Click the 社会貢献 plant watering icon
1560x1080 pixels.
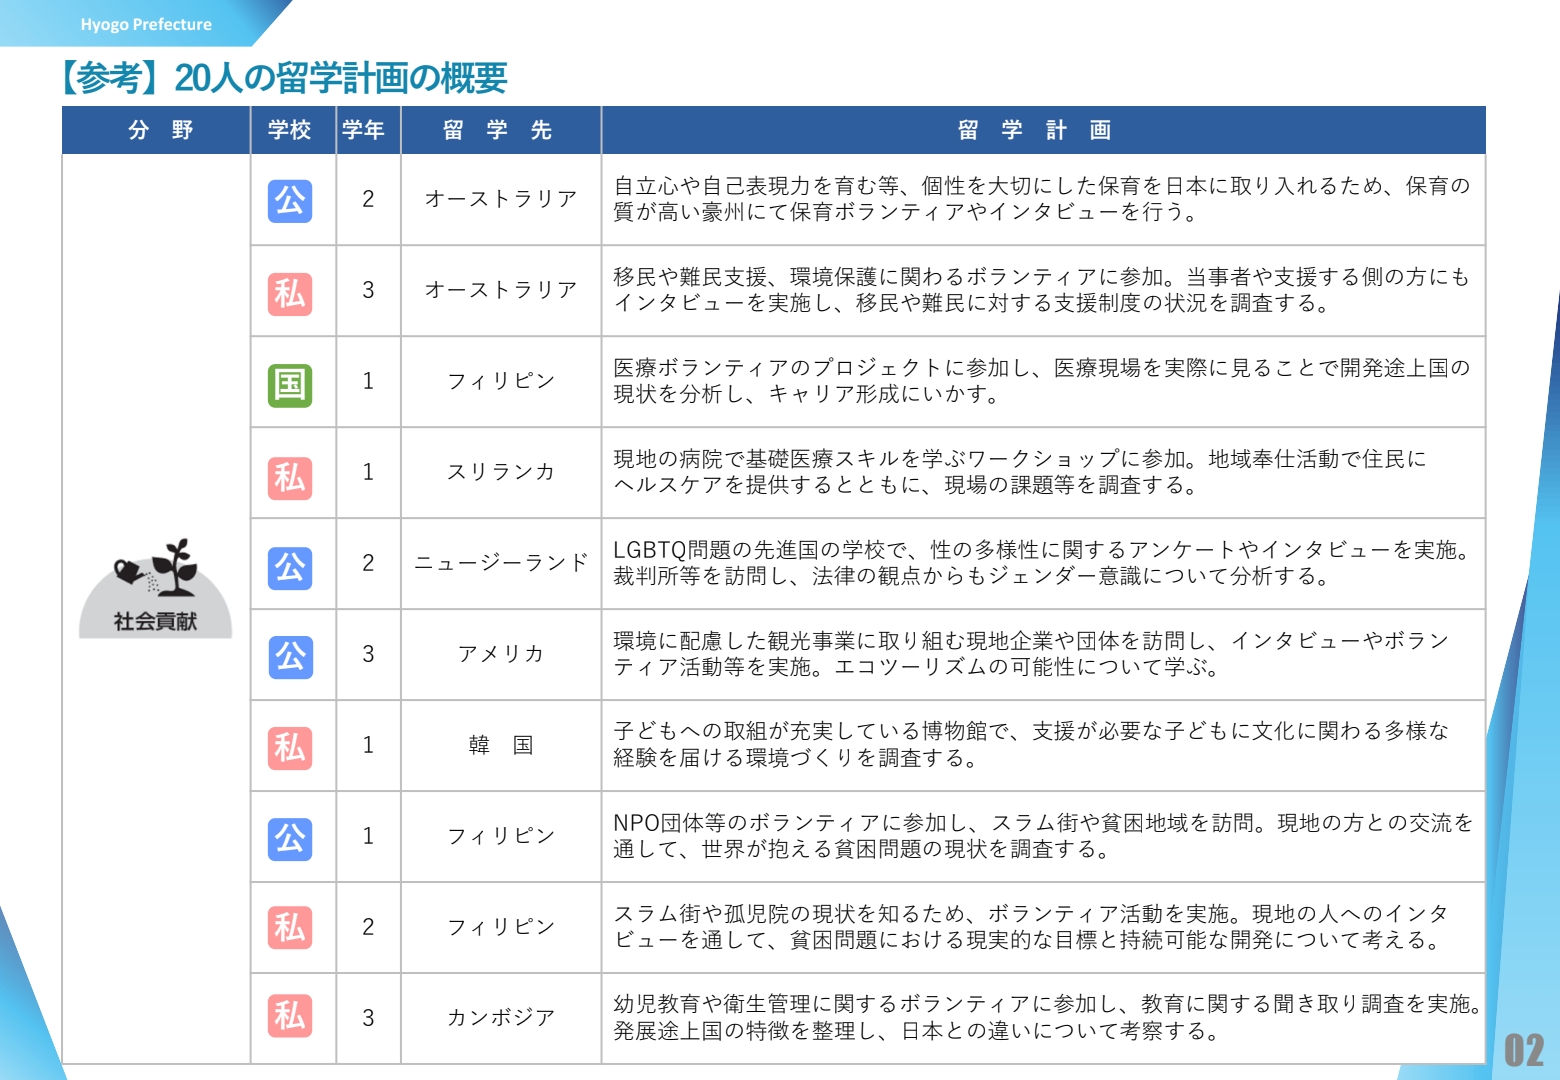coord(156,588)
